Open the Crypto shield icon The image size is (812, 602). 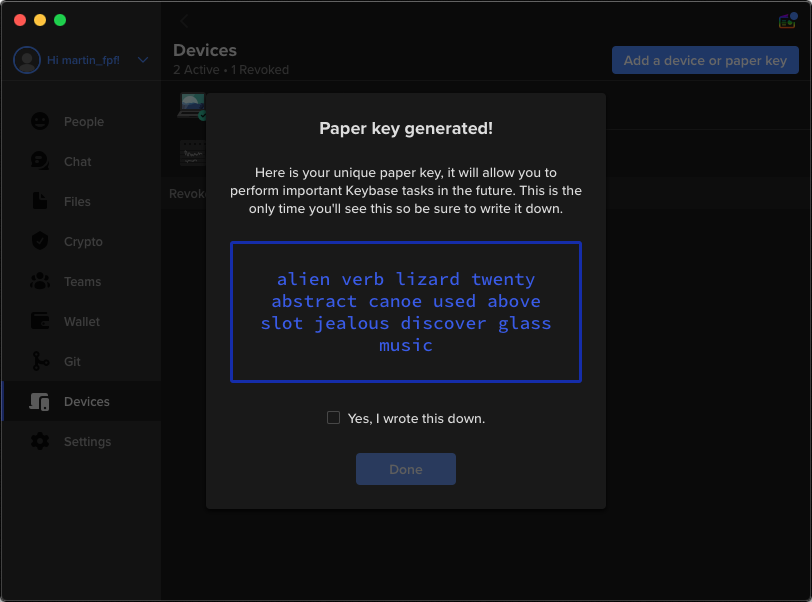[40, 241]
